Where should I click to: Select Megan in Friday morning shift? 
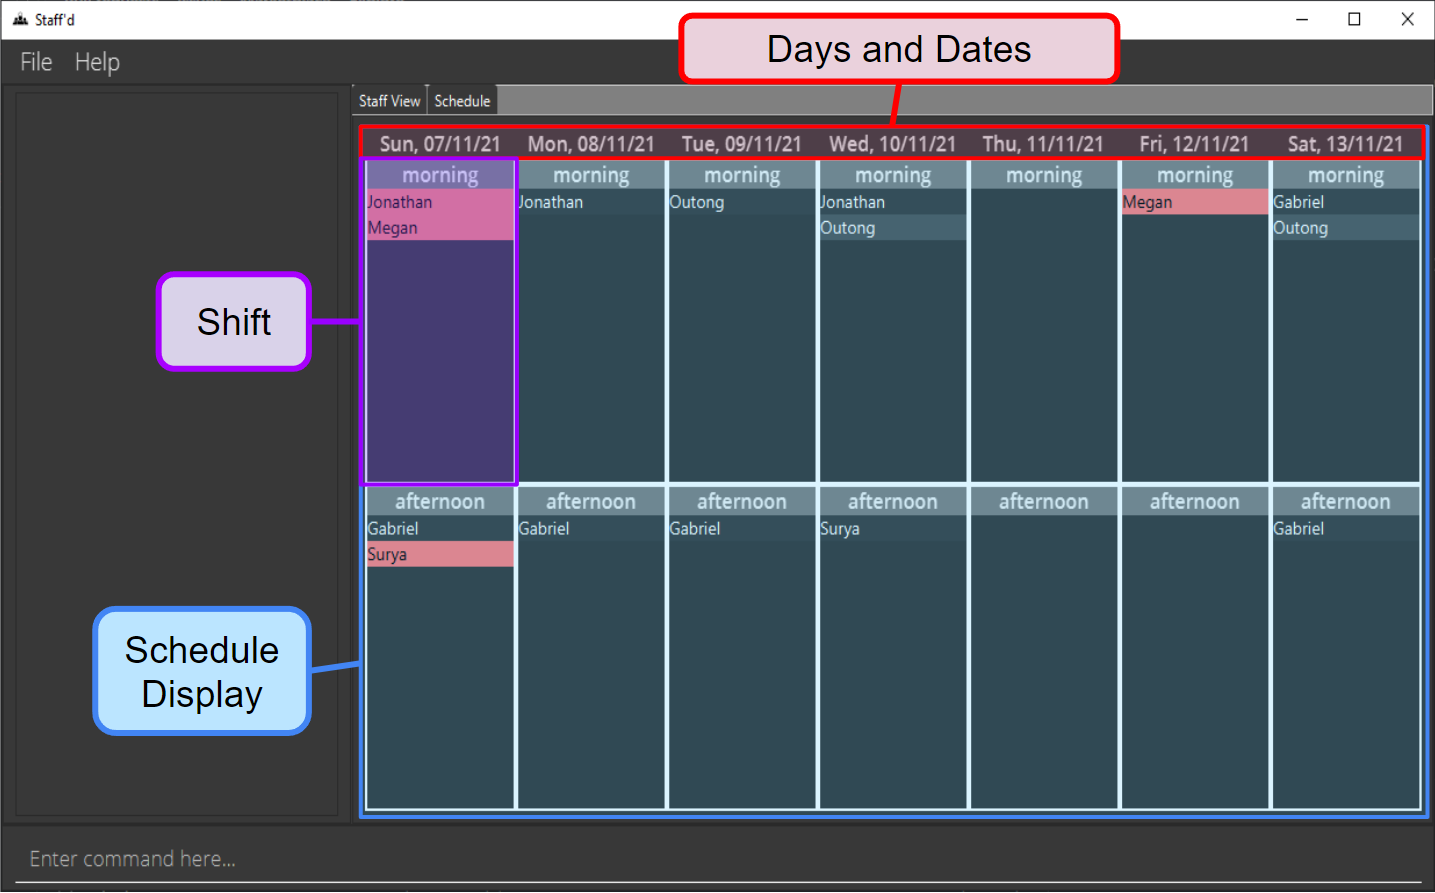[x=1195, y=202]
